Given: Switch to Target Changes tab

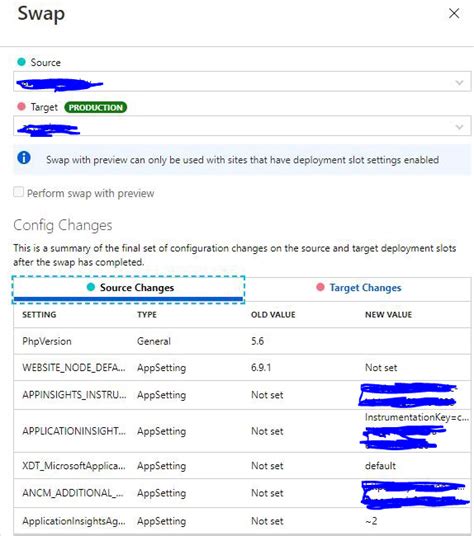Looking at the screenshot, I should pyautogui.click(x=358, y=288).
